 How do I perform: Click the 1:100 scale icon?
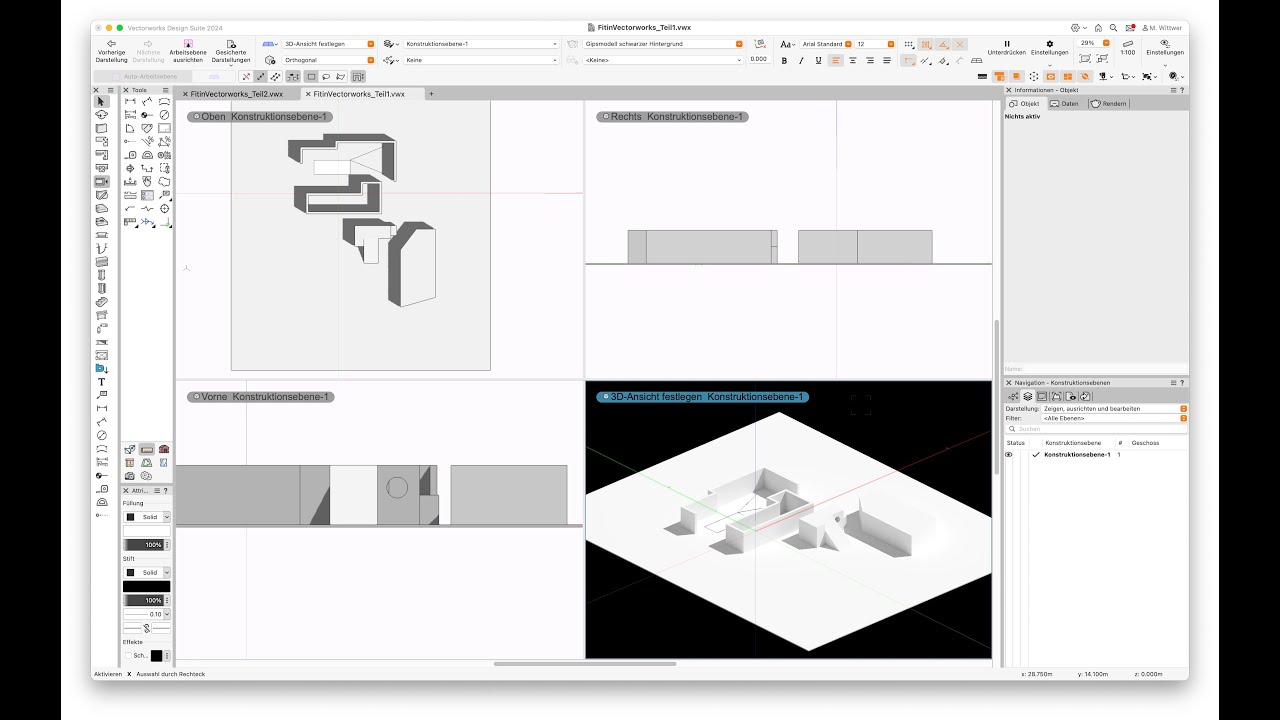point(1128,43)
